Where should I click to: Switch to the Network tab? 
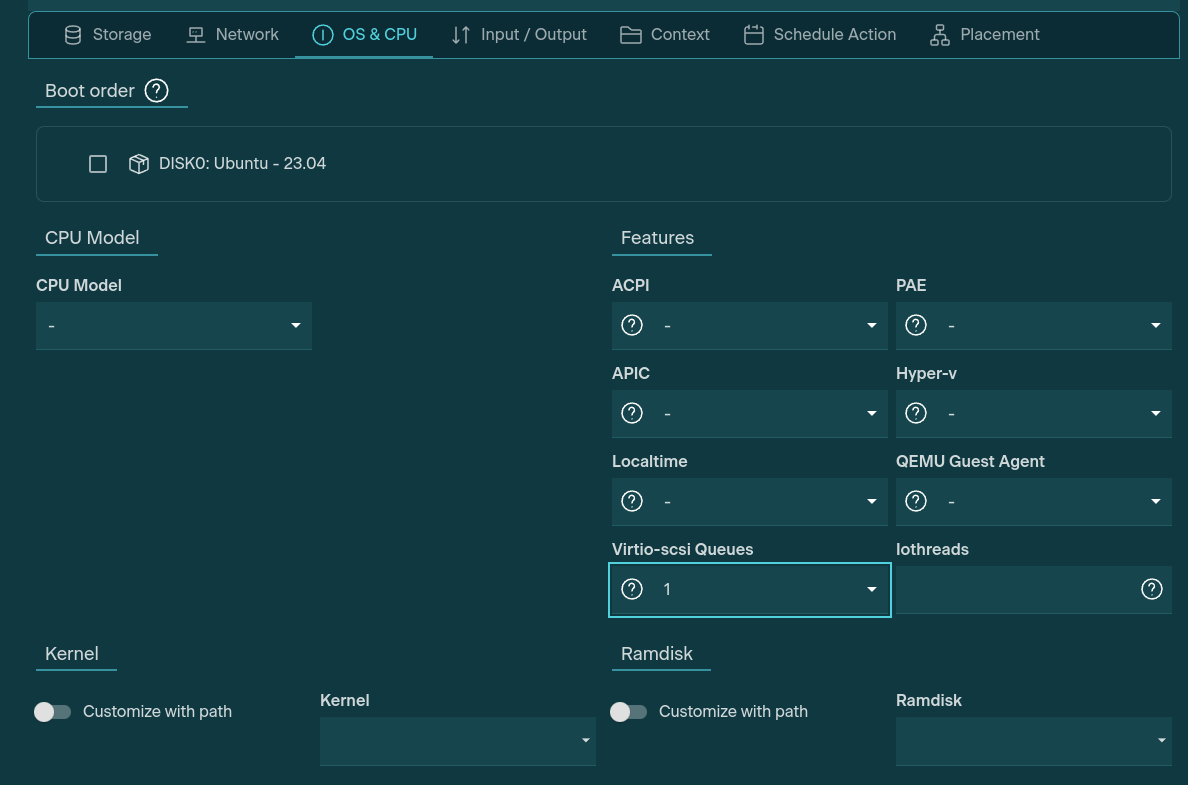pos(233,35)
